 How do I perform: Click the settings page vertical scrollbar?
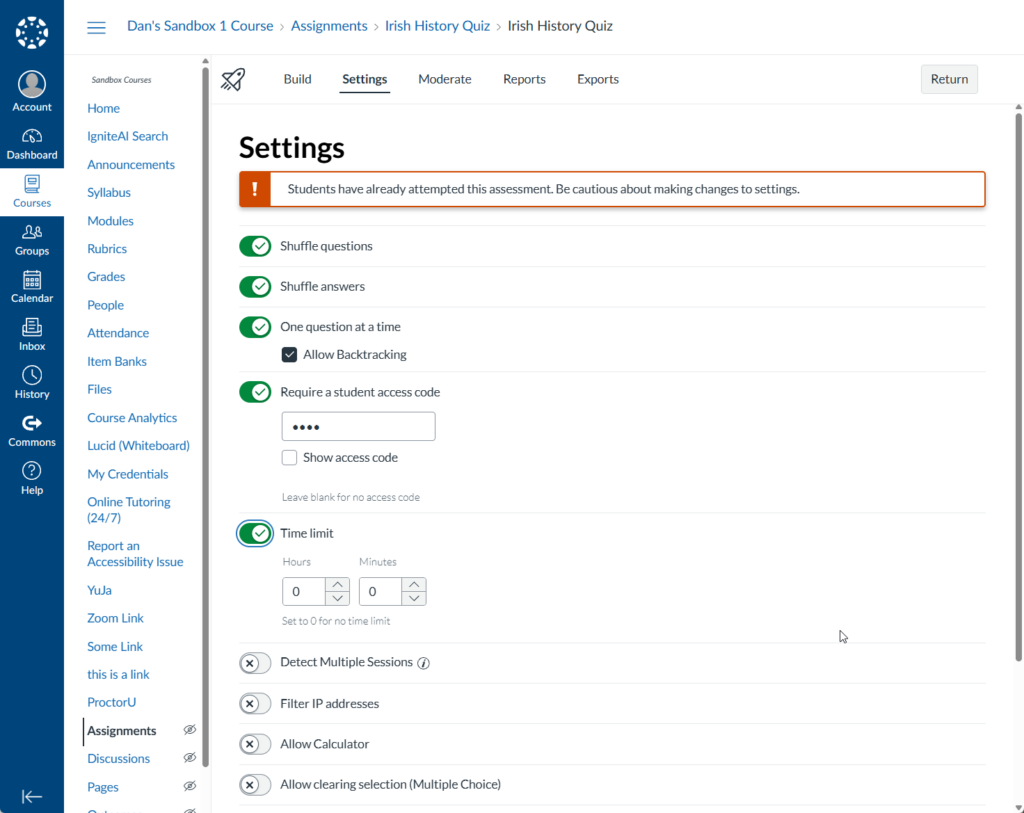point(1018,387)
